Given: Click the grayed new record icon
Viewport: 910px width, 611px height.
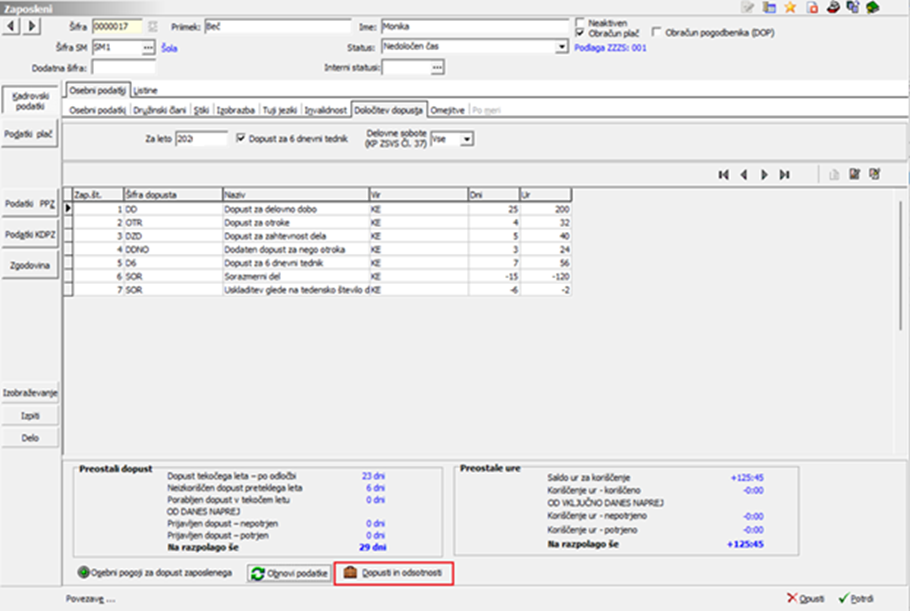Looking at the screenshot, I should pos(834,175).
